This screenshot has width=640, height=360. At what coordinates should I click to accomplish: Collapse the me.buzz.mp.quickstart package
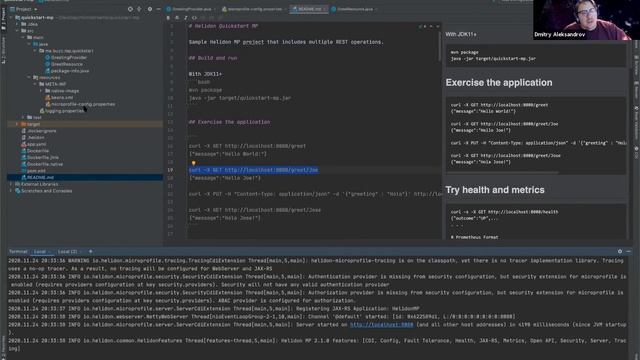(x=36, y=51)
